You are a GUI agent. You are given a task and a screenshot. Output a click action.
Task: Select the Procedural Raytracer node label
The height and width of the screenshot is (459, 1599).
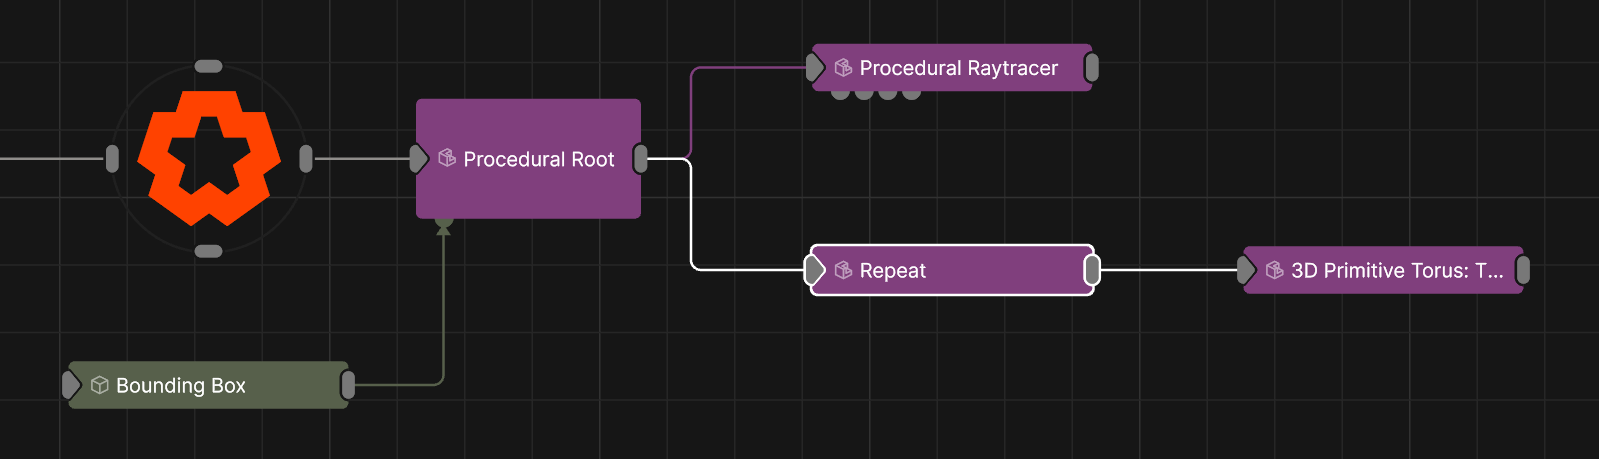tap(958, 68)
